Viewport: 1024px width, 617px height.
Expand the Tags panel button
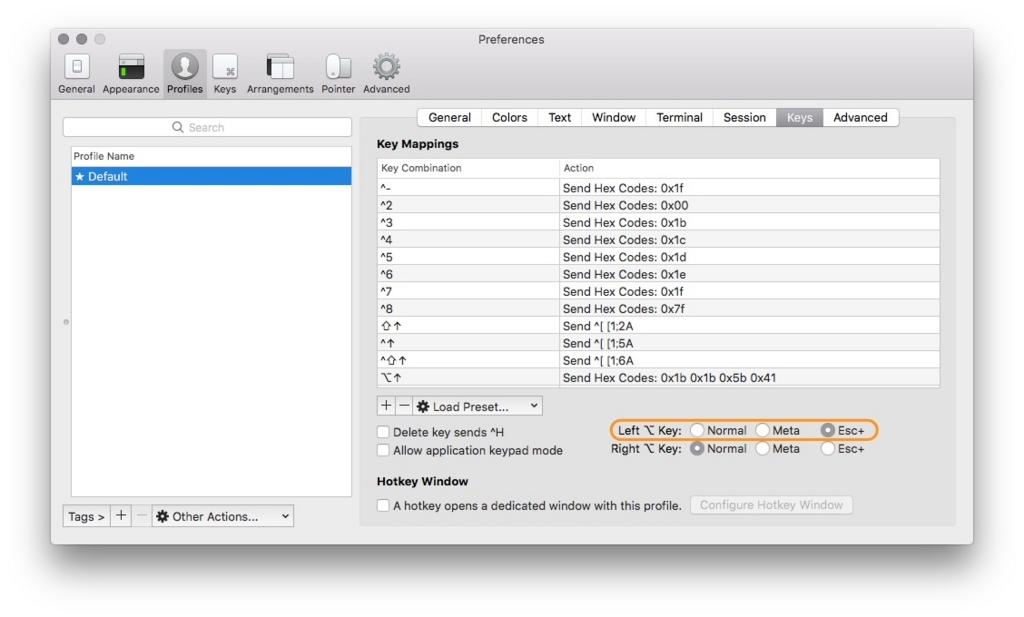pos(86,516)
